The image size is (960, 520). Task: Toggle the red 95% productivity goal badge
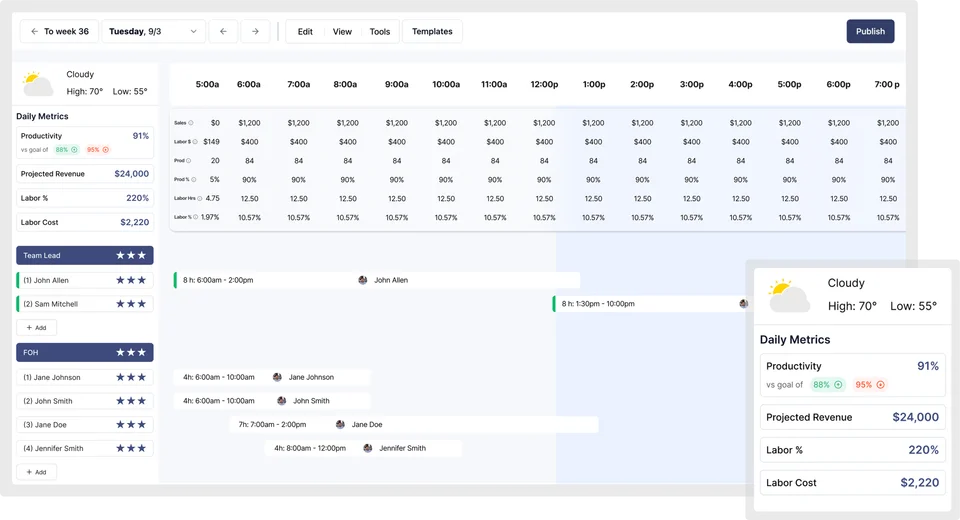click(98, 149)
